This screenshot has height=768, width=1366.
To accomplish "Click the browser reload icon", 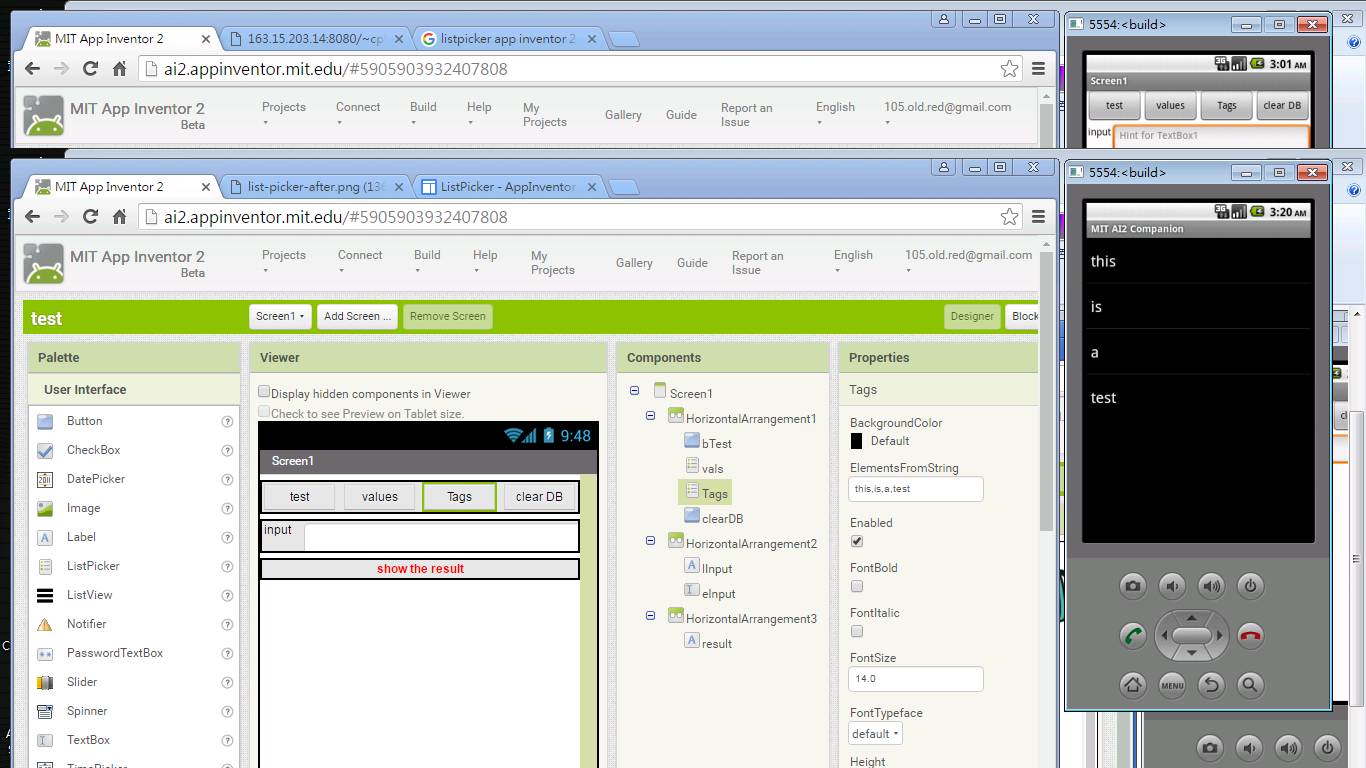I will click(90, 217).
